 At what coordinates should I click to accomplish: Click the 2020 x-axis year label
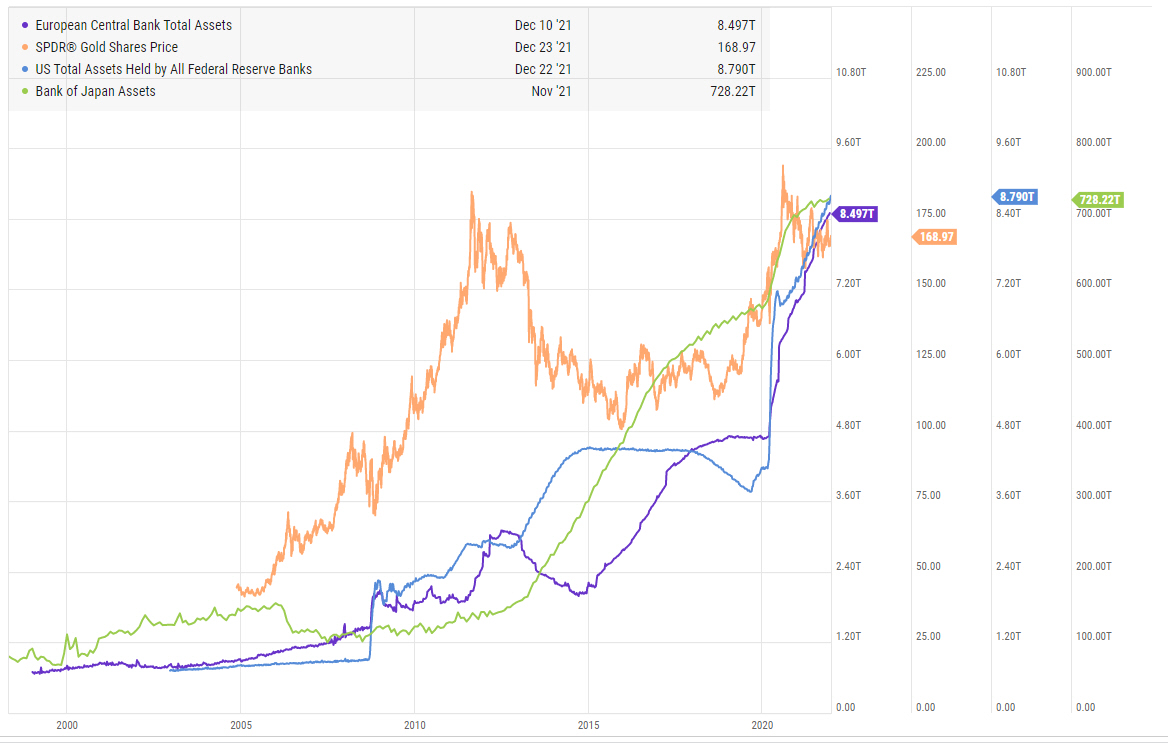(762, 725)
